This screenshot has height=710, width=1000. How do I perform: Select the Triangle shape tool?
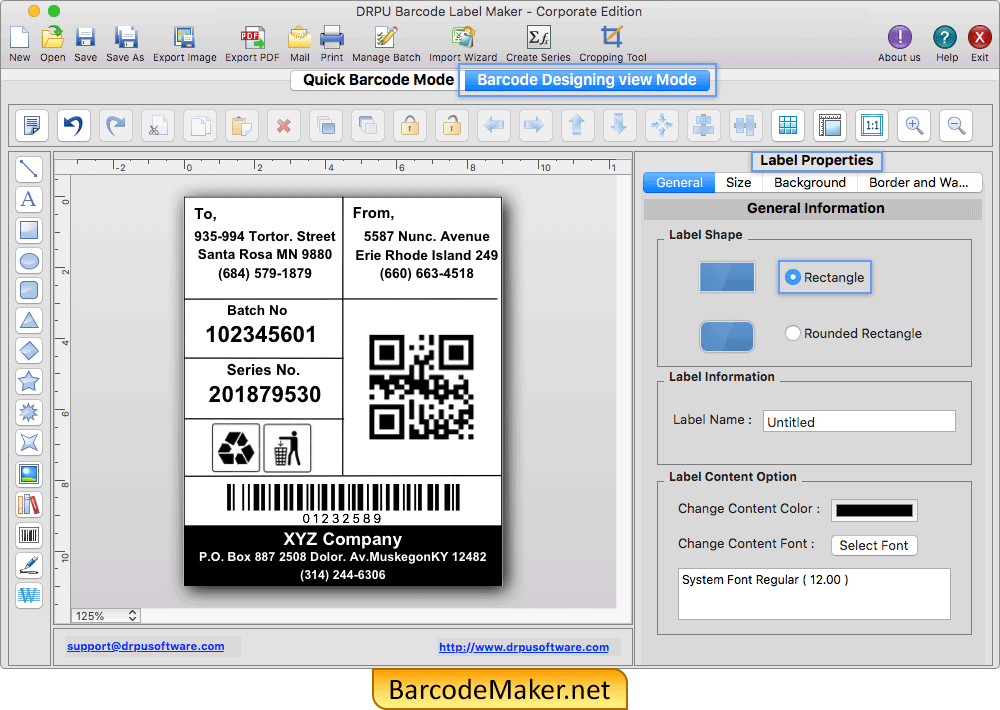click(x=29, y=320)
